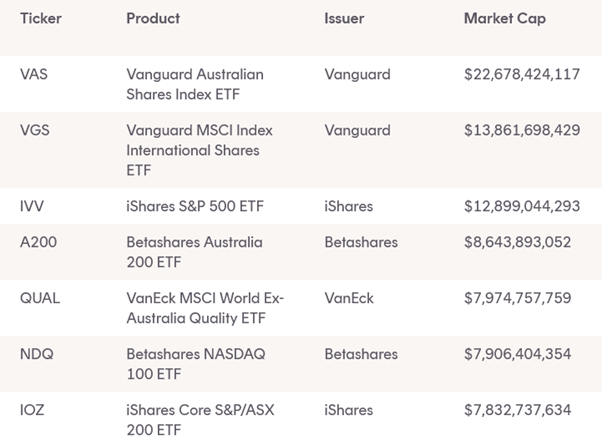The height and width of the screenshot is (441, 602).
Task: Open the VGS ticker entry
Action: (34, 131)
